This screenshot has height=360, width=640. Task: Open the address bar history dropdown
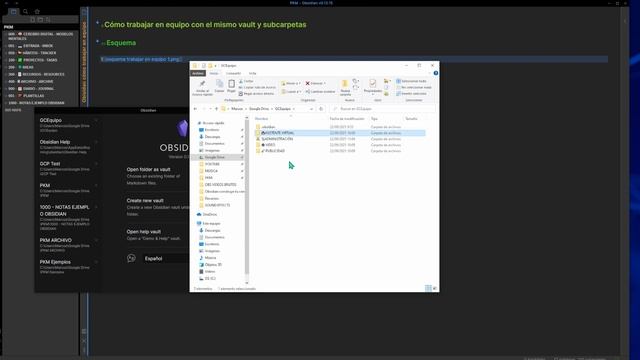click(311, 109)
